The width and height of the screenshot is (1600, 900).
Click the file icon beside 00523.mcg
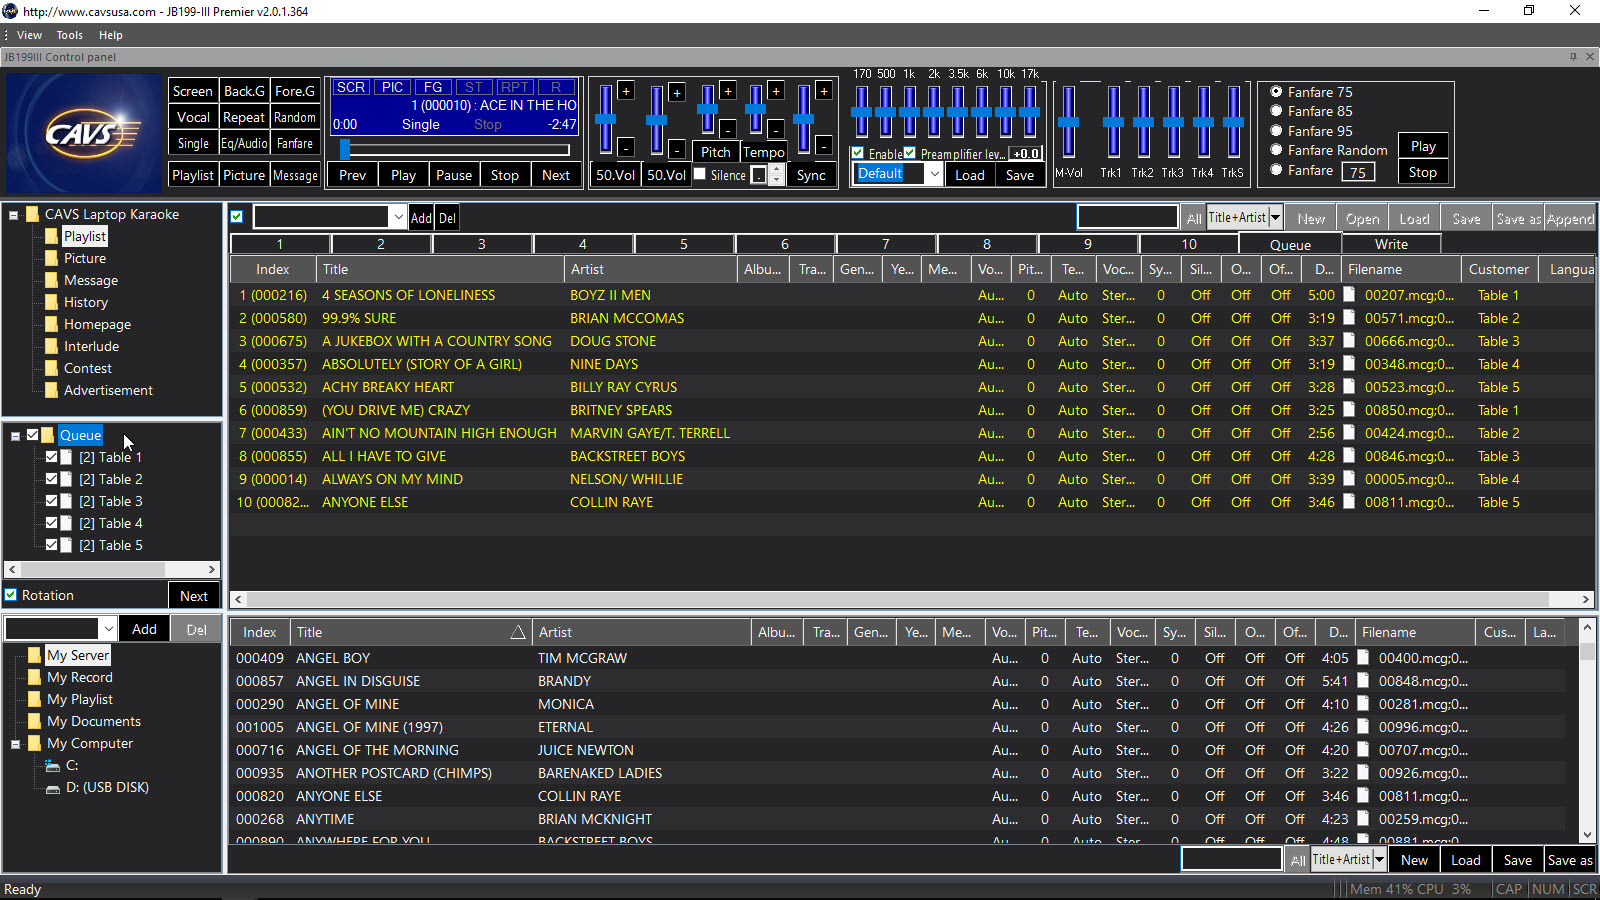click(1350, 387)
